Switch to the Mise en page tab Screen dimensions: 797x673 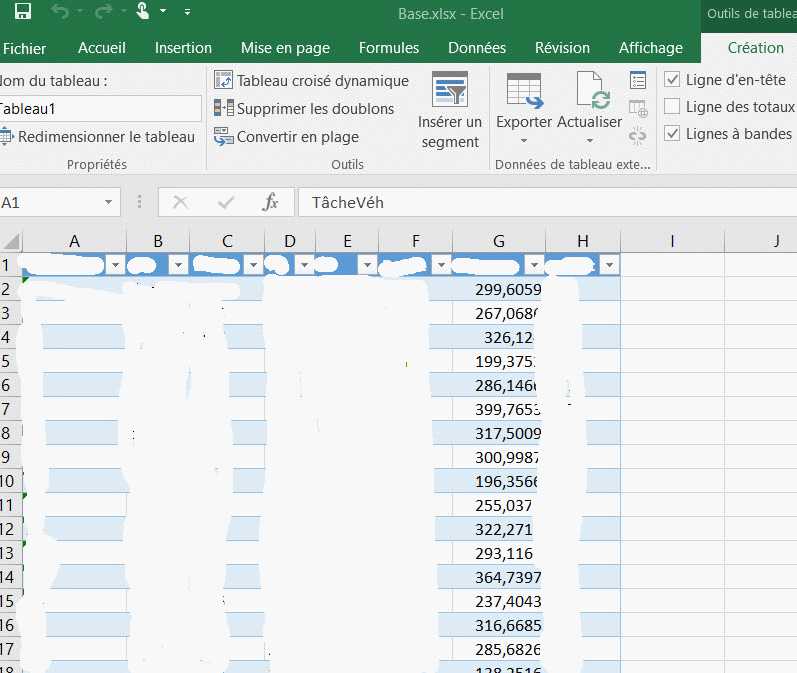coord(285,48)
